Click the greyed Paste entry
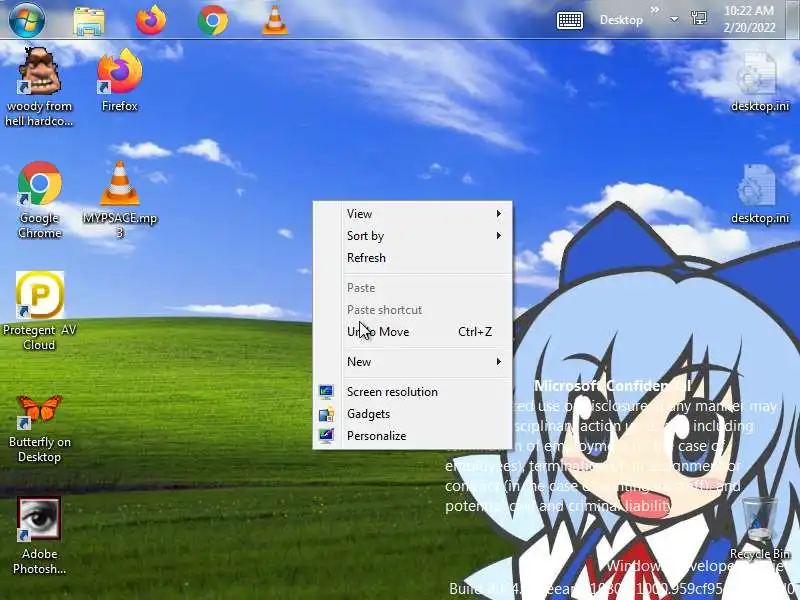 [x=412, y=288]
